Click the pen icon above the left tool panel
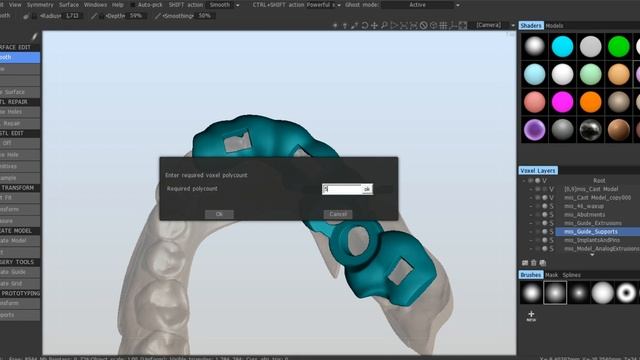The image size is (640, 360). (34, 37)
